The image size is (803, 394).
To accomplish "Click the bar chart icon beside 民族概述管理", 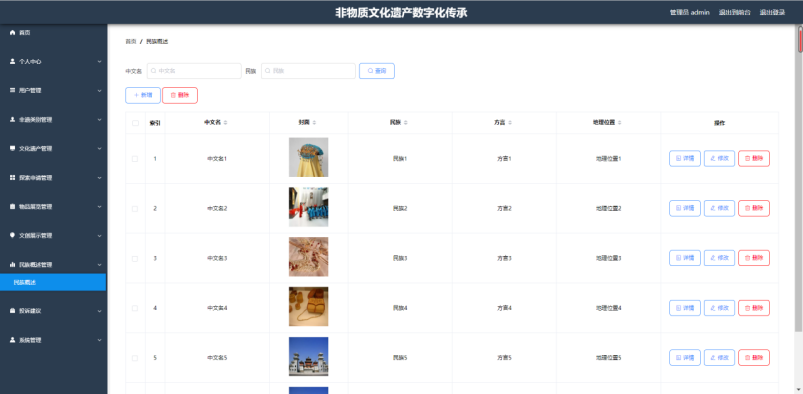I will (x=13, y=265).
